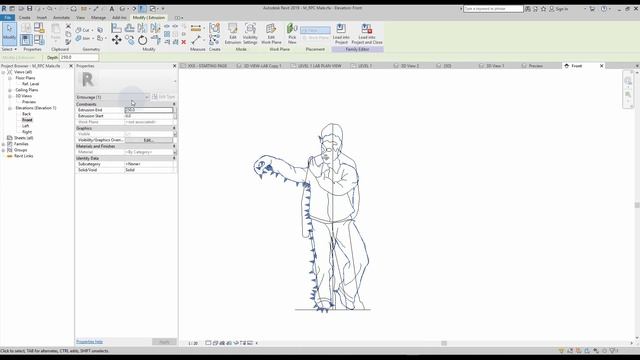Collapse the Elevations (Elevation 1) node
The height and width of the screenshot is (360, 640).
coord(10,108)
